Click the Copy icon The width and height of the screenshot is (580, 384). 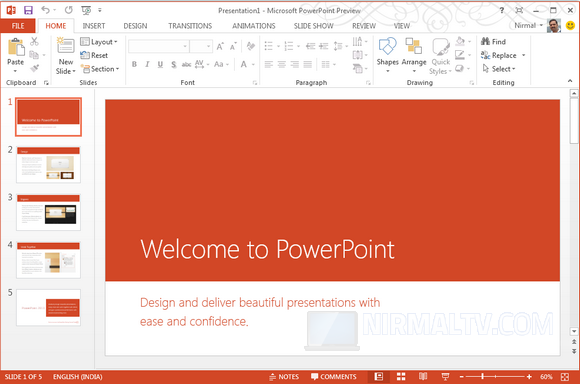34,55
